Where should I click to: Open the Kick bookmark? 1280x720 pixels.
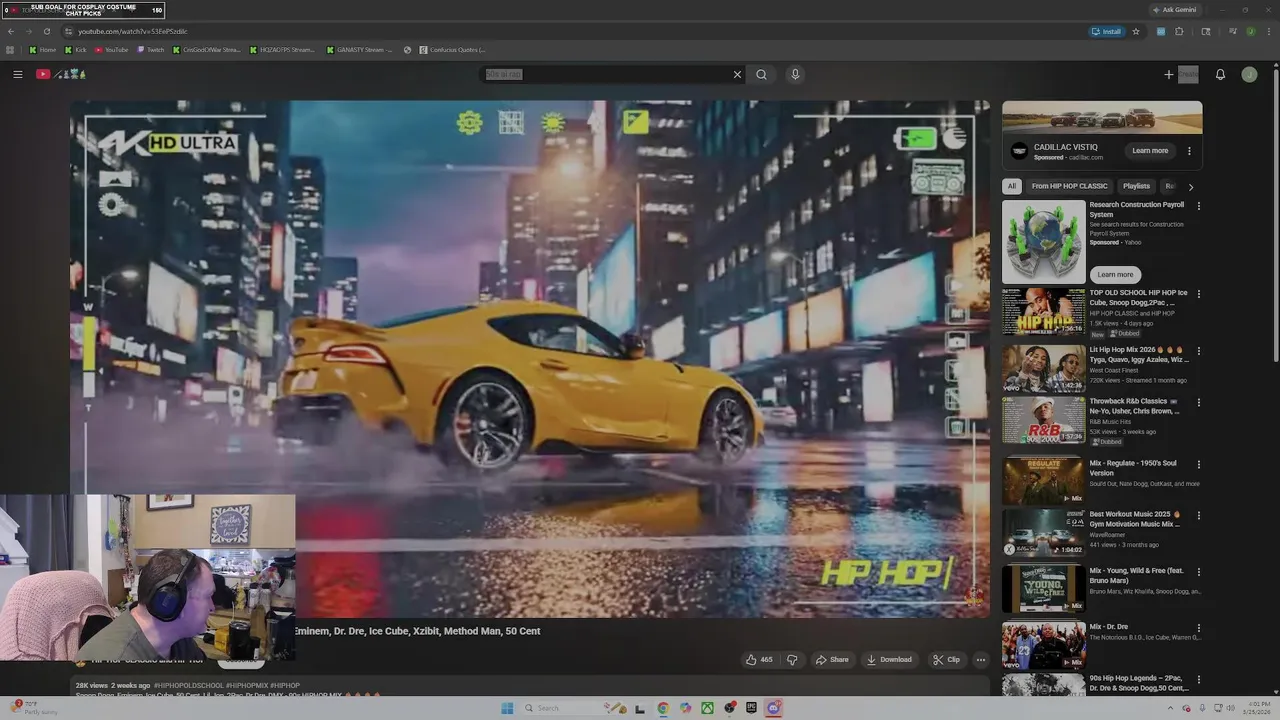pyautogui.click(x=76, y=50)
